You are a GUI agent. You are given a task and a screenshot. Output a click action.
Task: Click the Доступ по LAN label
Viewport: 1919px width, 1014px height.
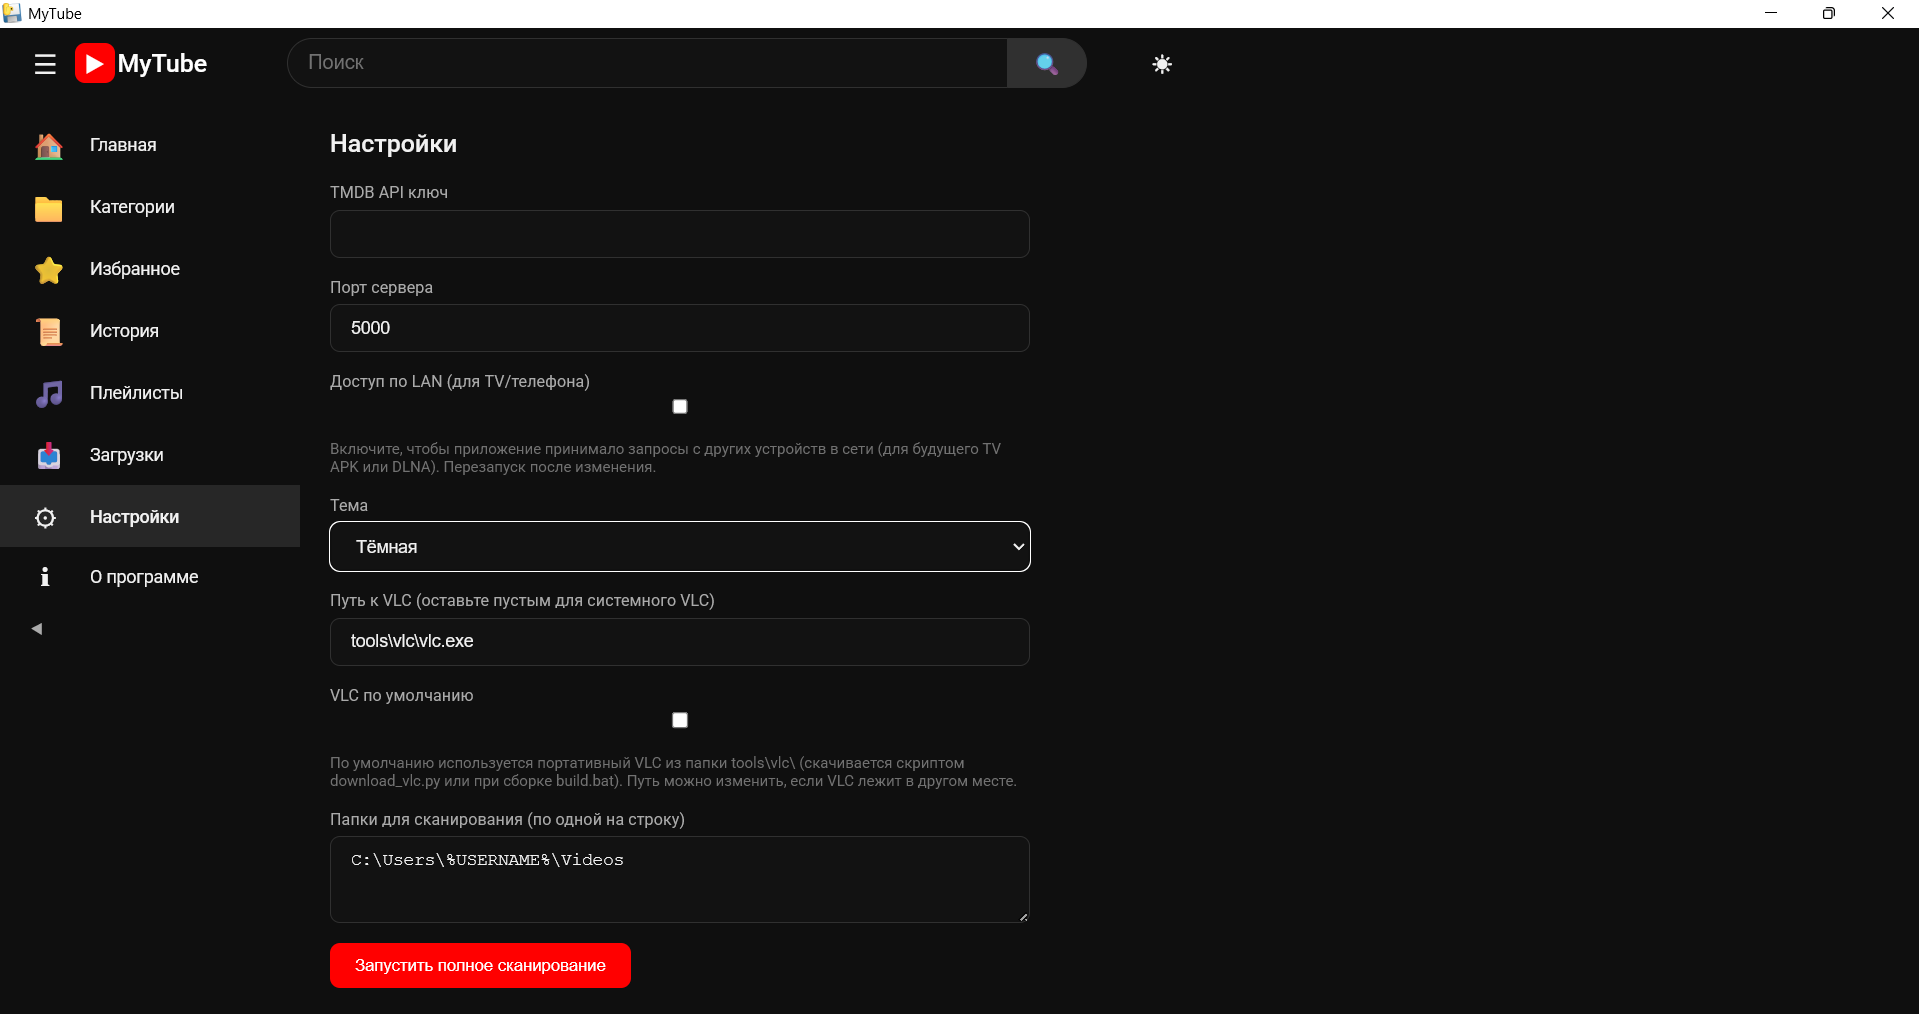[460, 382]
